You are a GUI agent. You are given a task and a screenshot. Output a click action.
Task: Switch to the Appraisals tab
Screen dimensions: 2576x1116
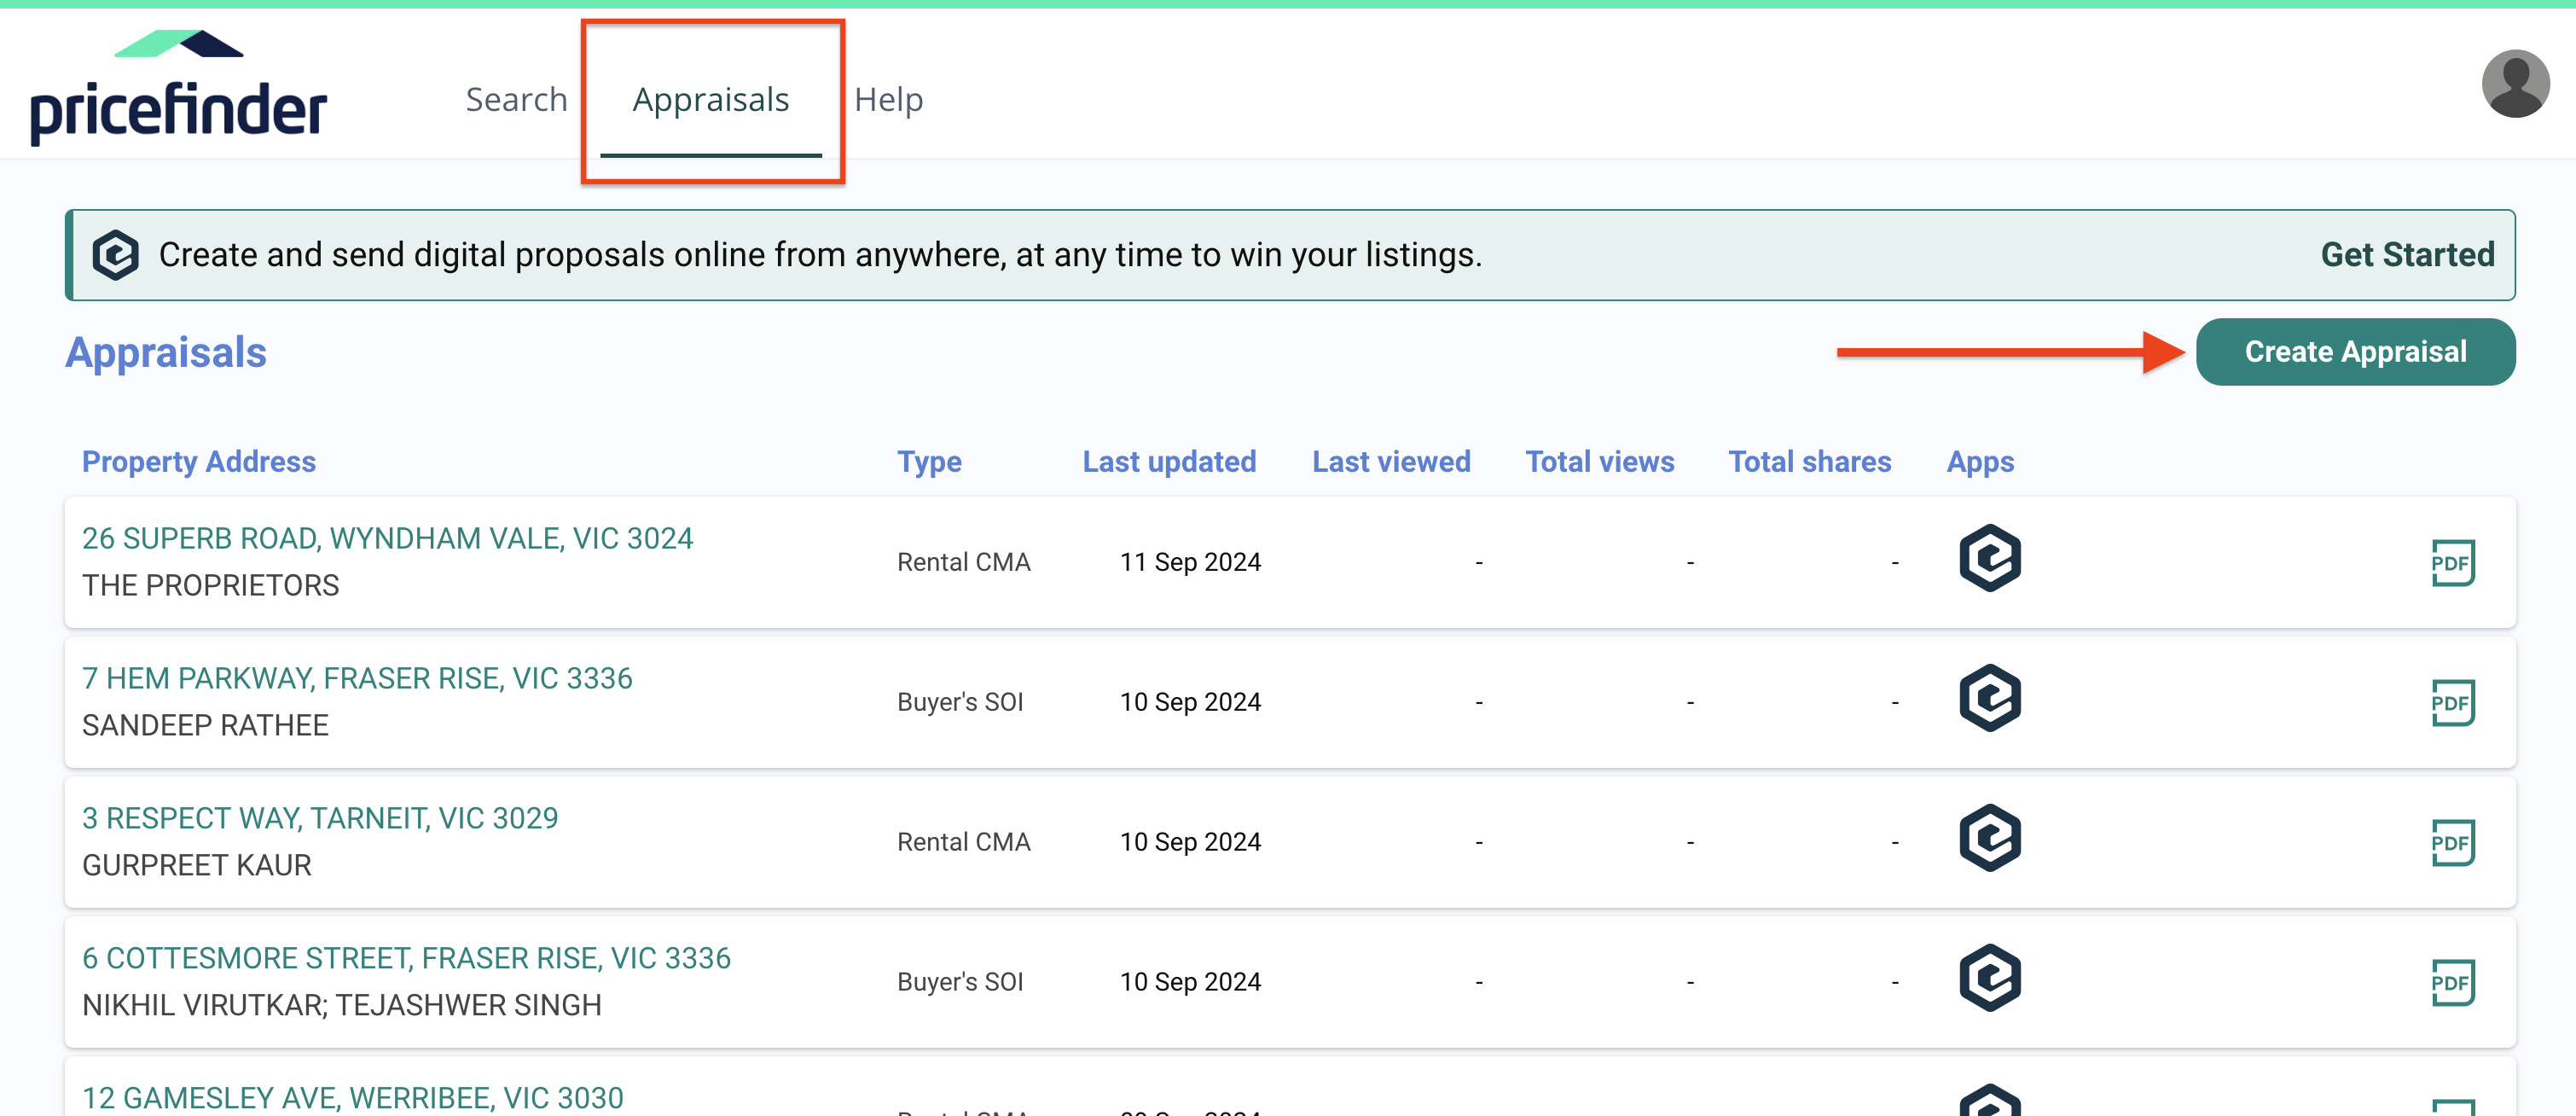point(711,100)
